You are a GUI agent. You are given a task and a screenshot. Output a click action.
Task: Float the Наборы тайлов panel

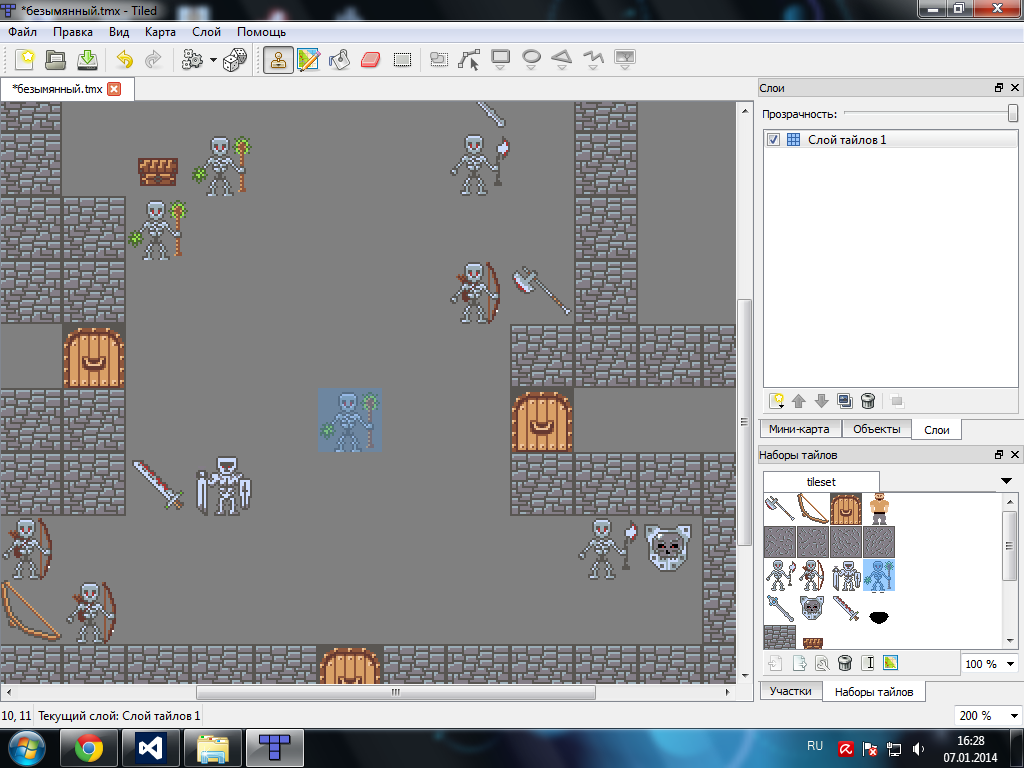tap(999, 455)
